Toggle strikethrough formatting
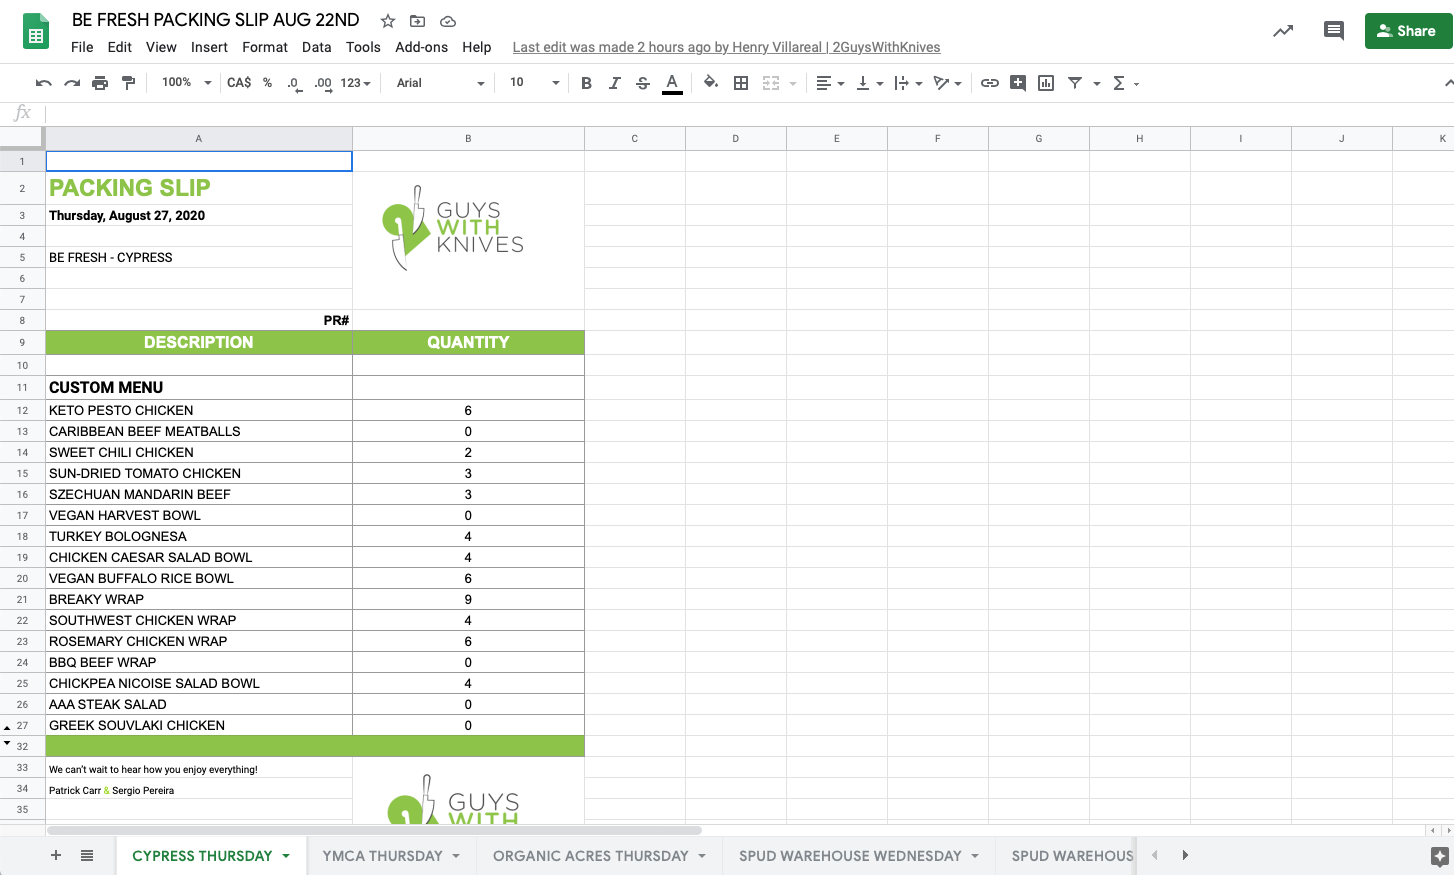This screenshot has width=1454, height=875. click(643, 83)
